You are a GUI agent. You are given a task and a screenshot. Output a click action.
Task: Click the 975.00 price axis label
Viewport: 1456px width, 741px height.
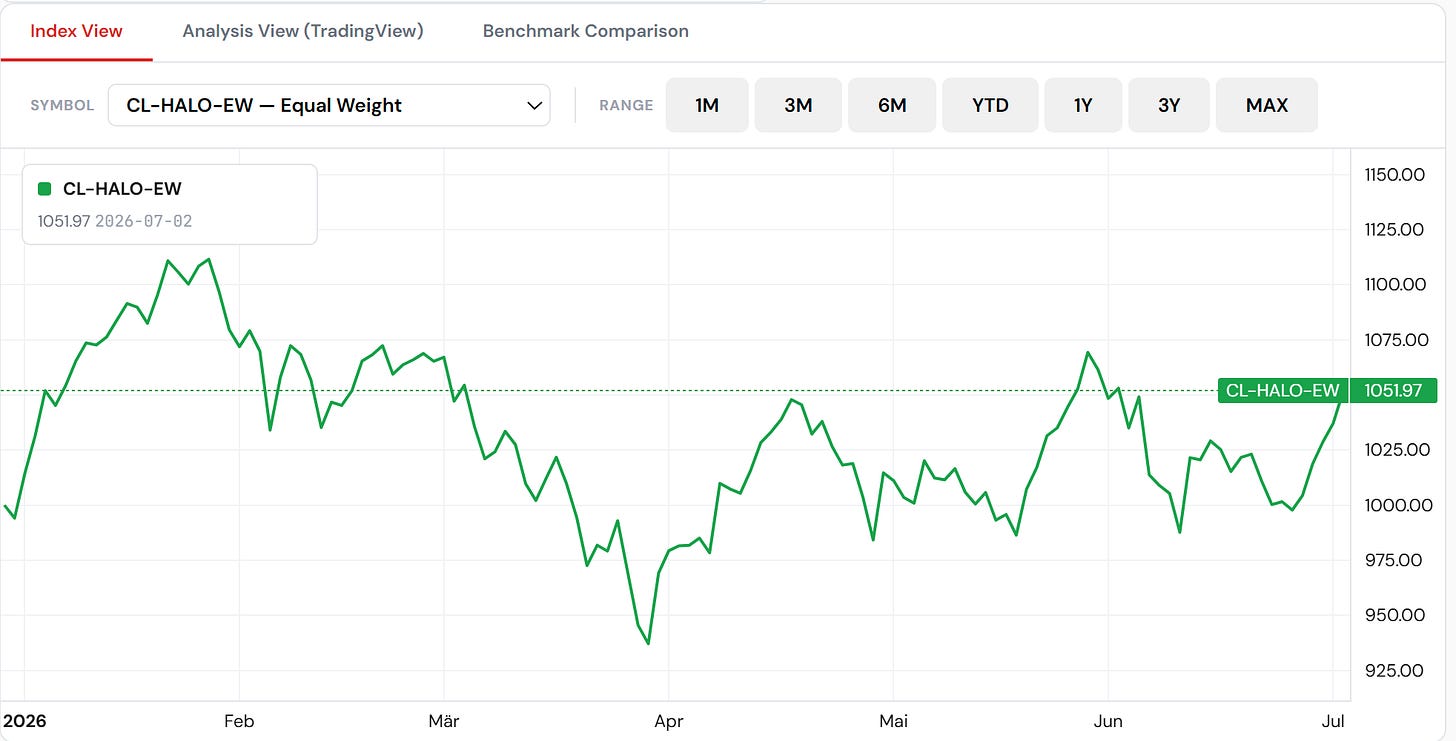[1394, 560]
